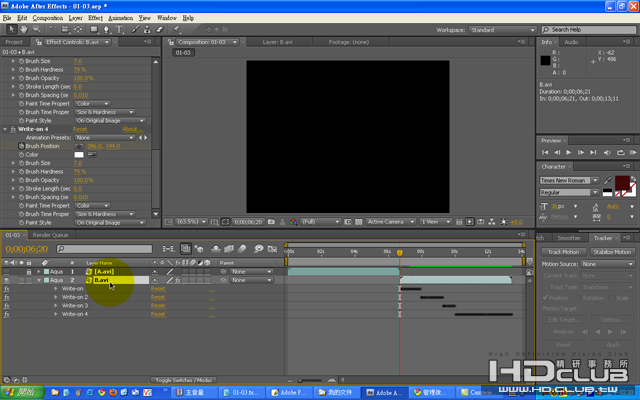Toggle the Position checkbox in Tracker

tap(545, 298)
